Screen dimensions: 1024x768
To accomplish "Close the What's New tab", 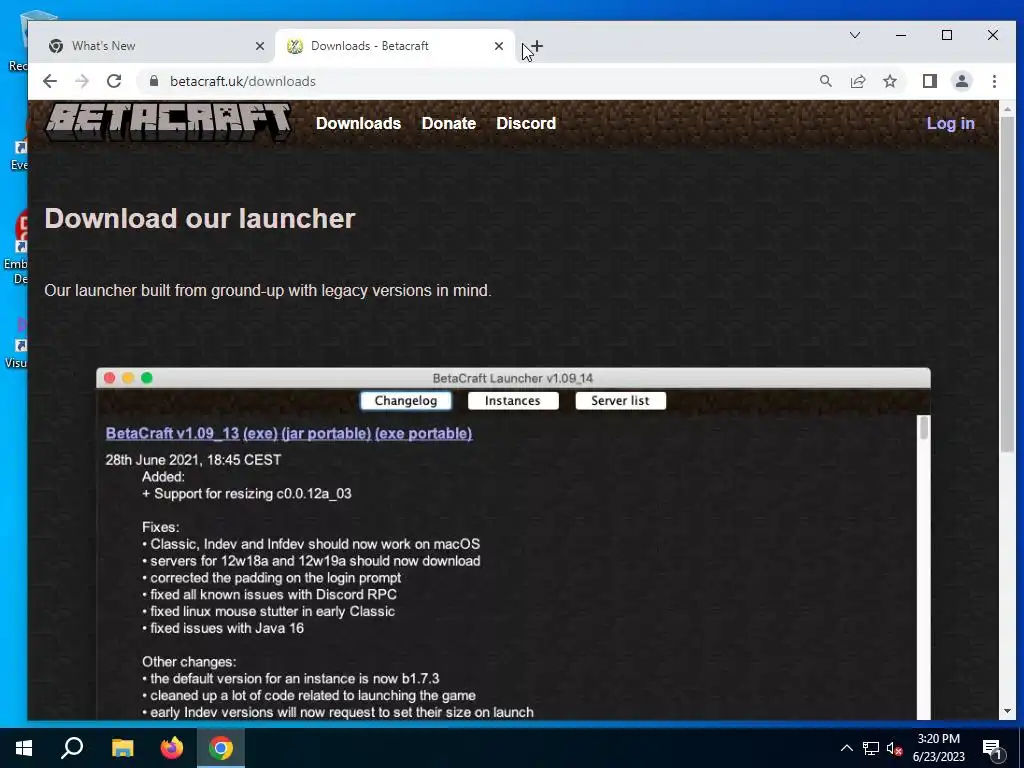I will 259,46.
